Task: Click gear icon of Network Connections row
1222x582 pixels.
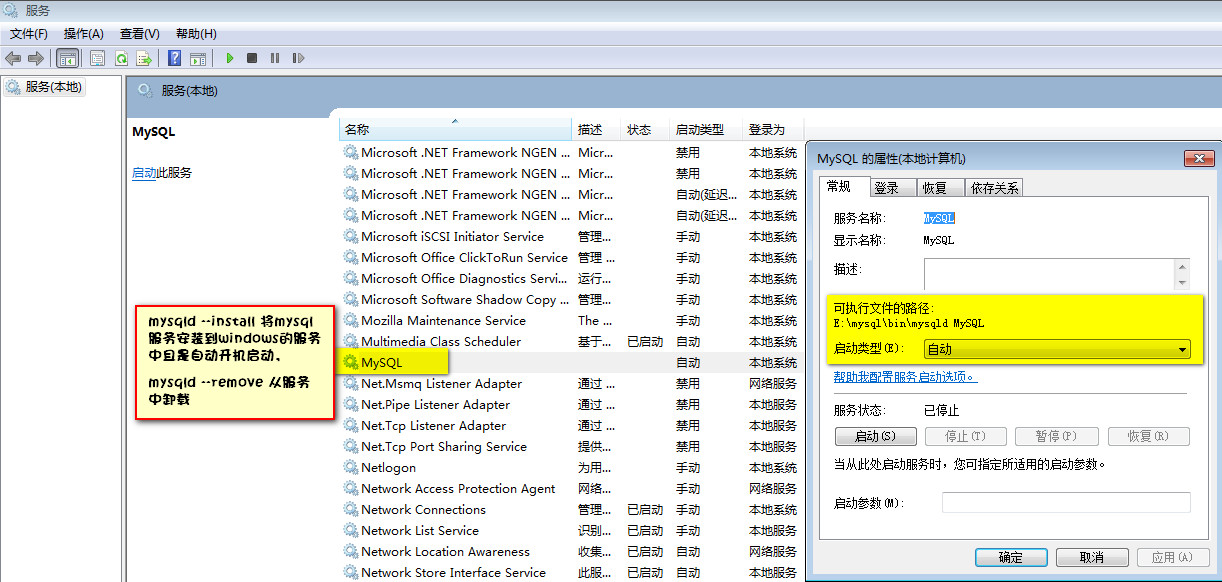Action: 351,509
